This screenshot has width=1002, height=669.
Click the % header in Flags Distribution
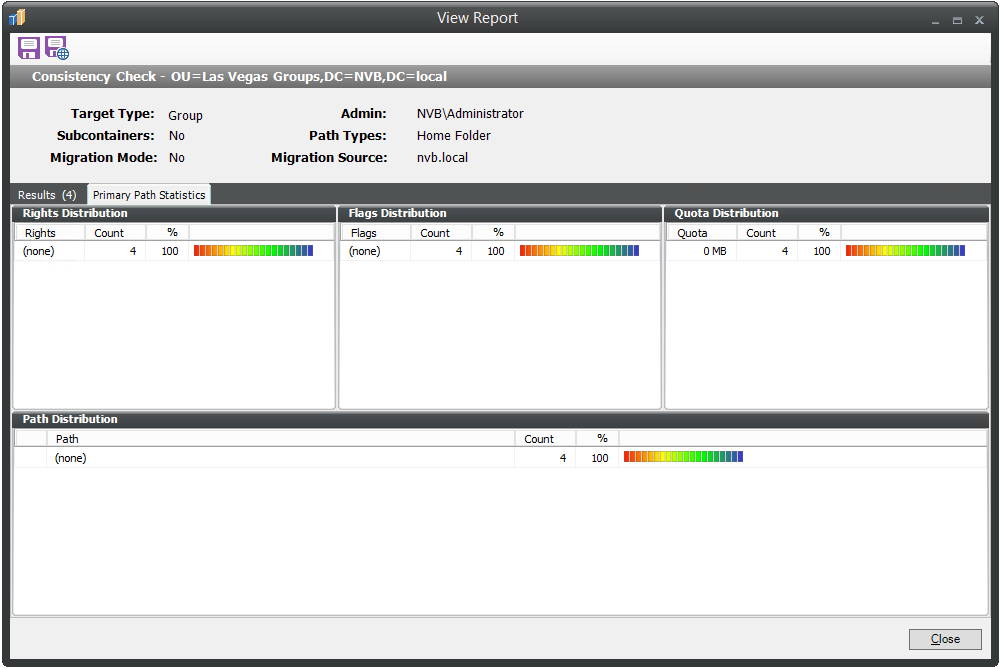pos(494,233)
